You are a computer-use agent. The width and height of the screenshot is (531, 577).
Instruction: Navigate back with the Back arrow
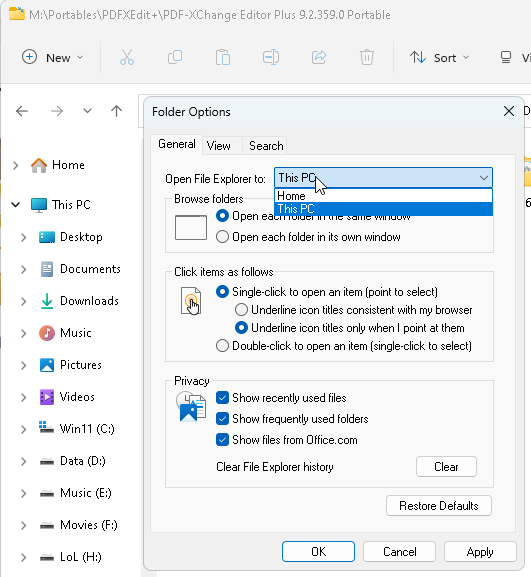(22, 111)
